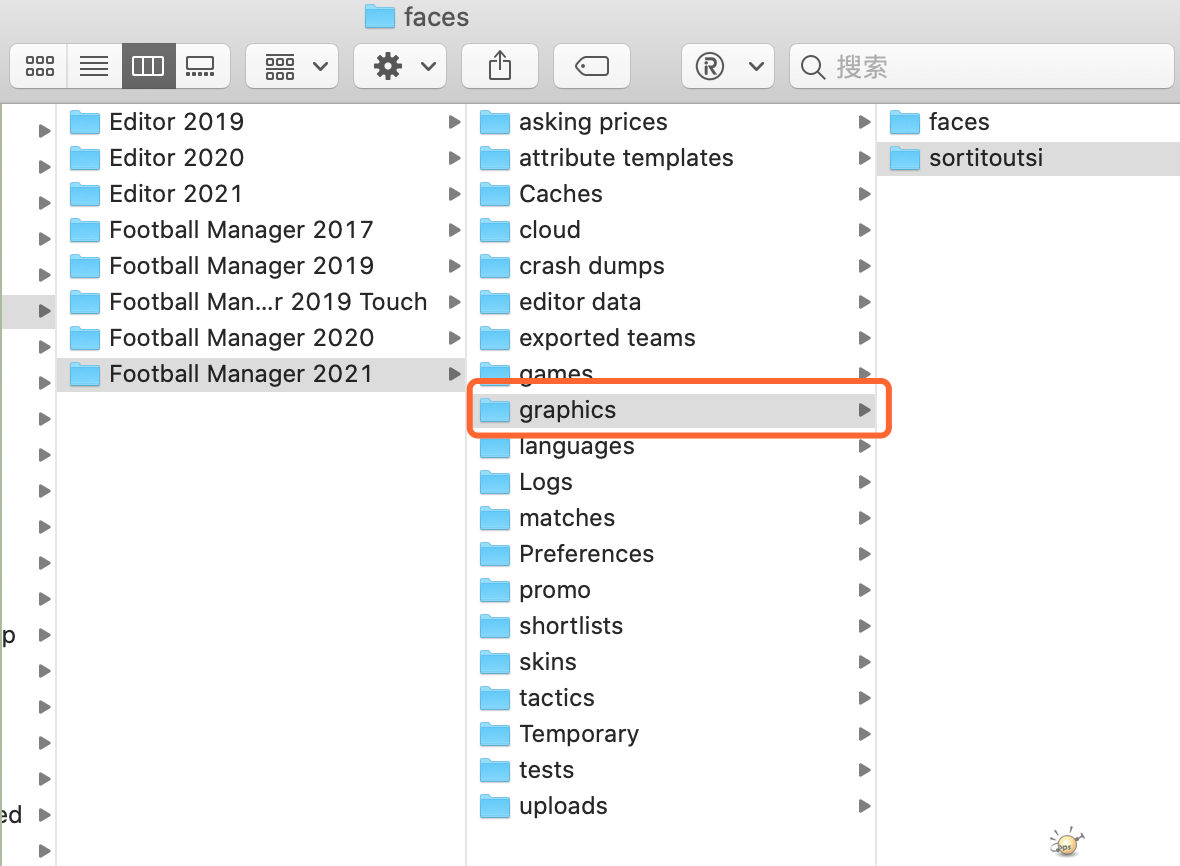This screenshot has width=1180, height=866.
Task: Expand the skins folder arrow
Action: (864, 662)
